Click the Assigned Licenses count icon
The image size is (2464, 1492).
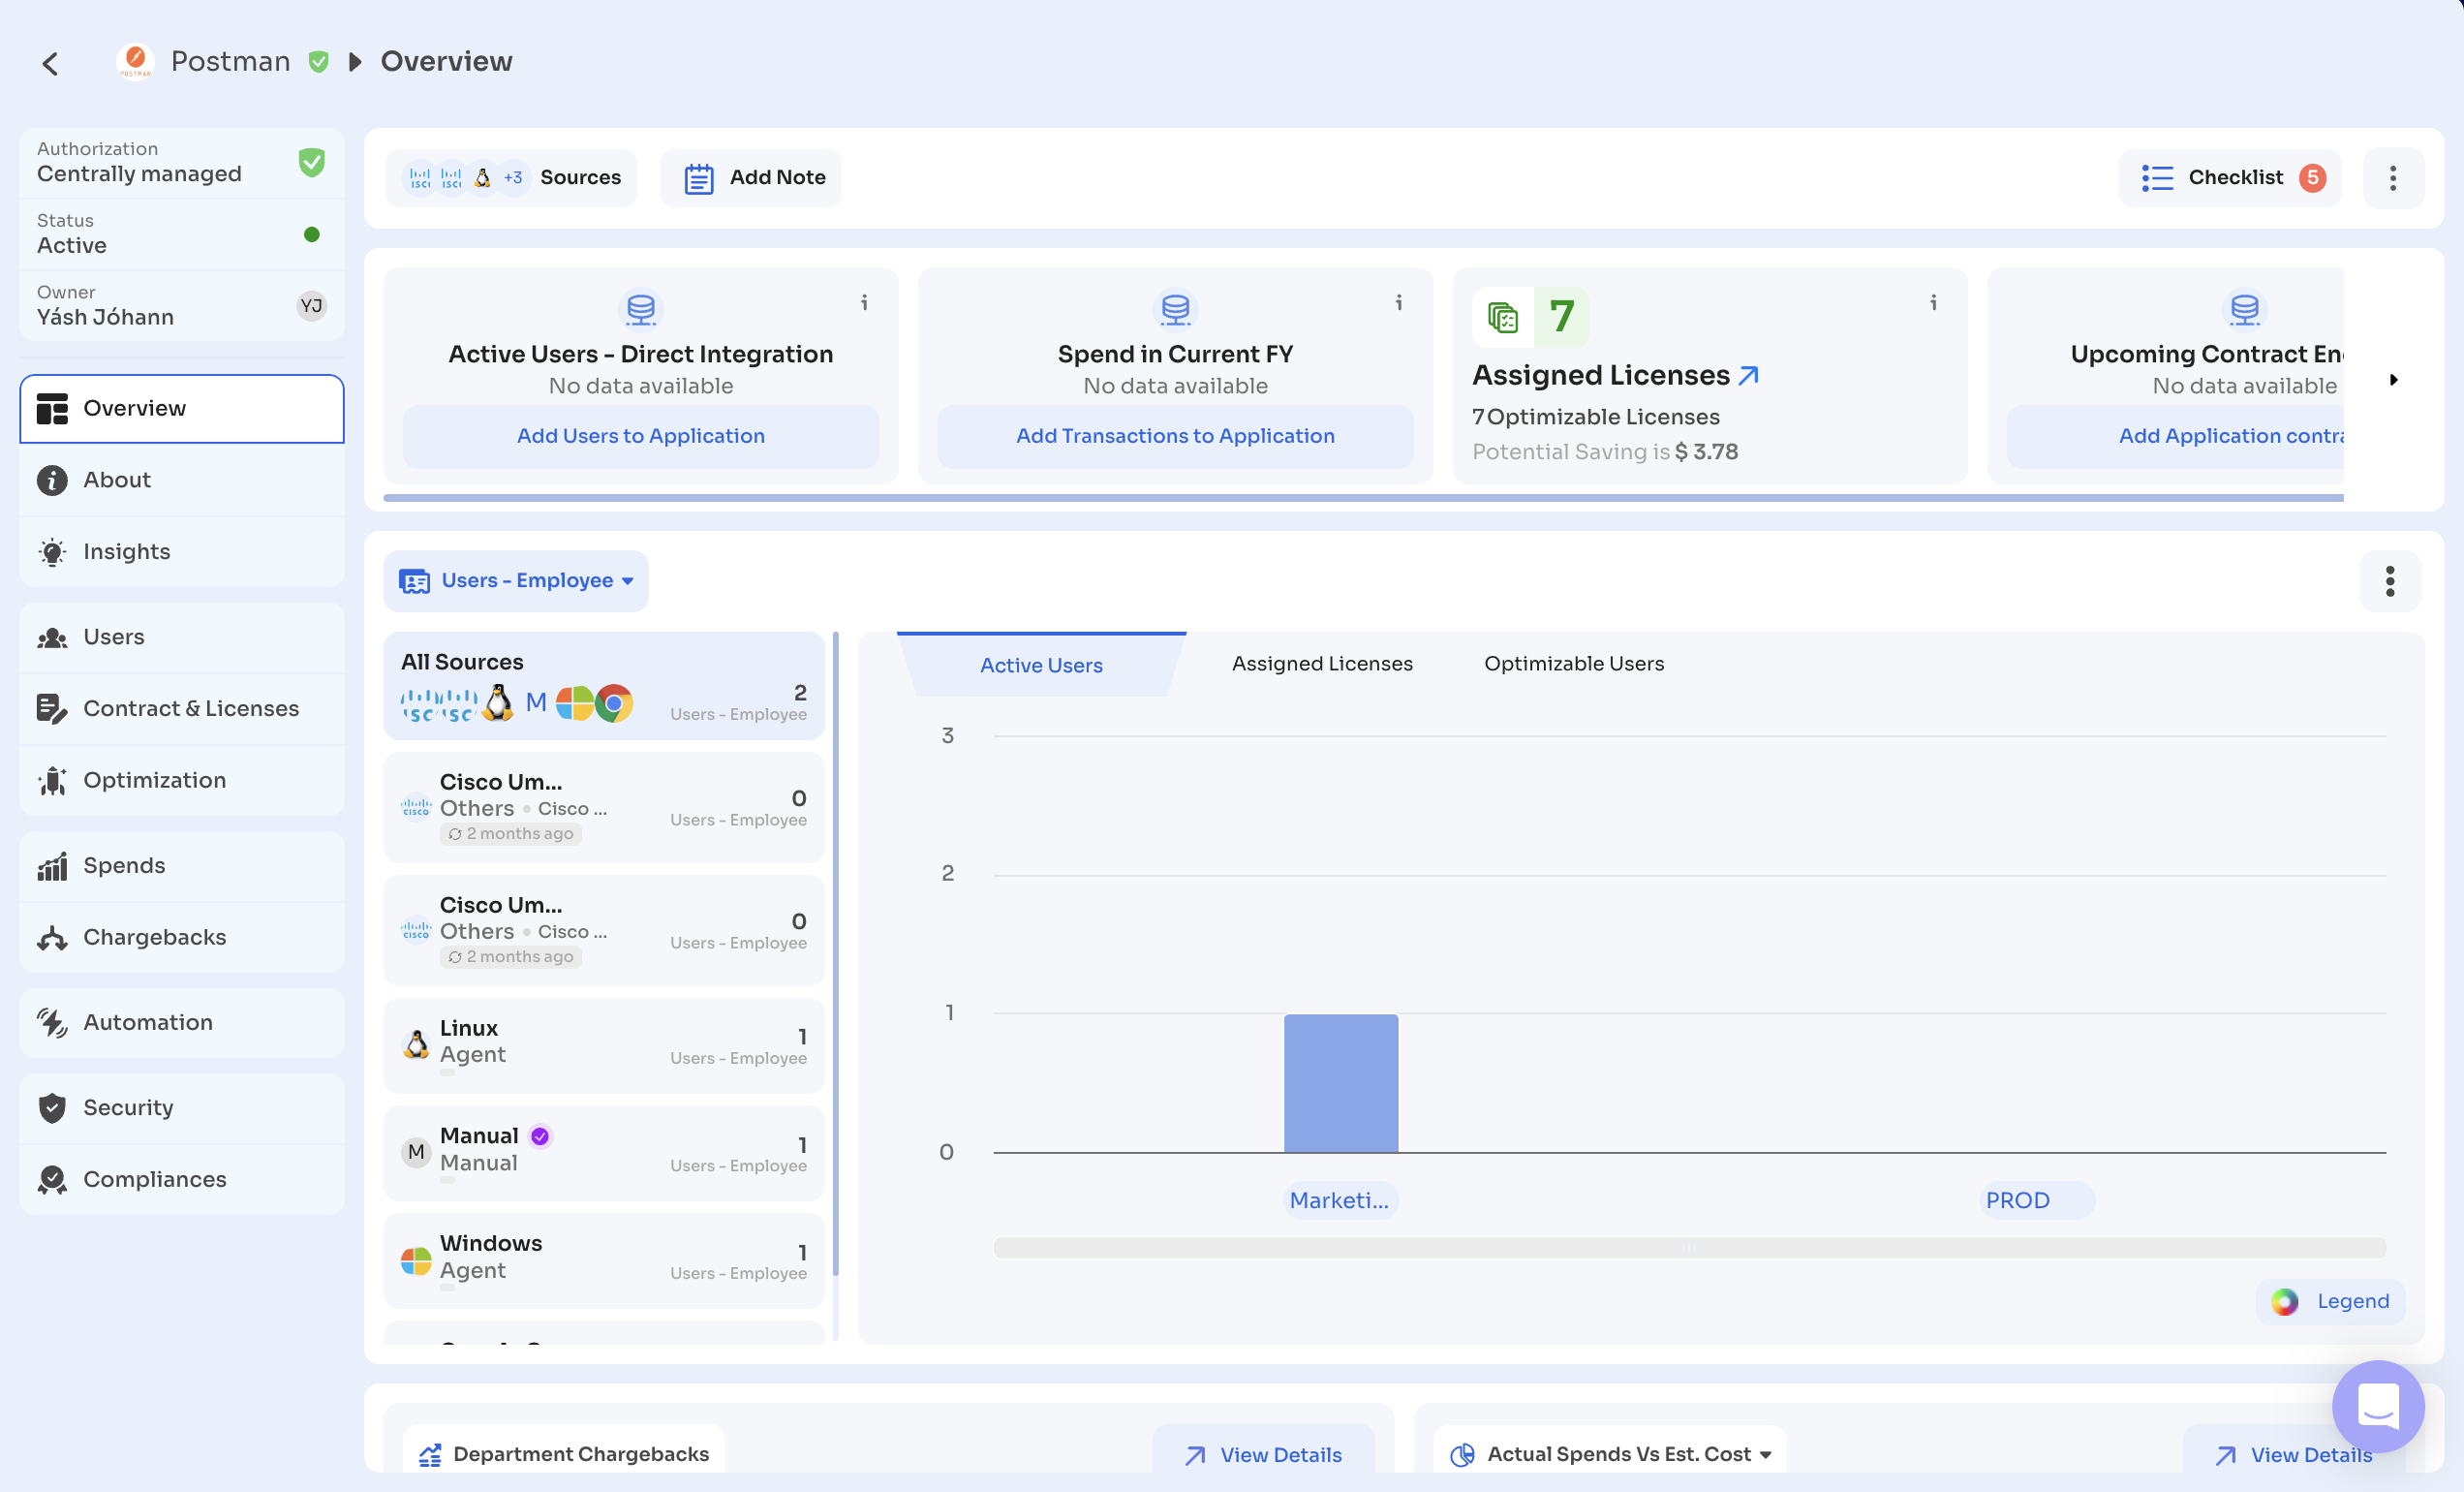1503,317
